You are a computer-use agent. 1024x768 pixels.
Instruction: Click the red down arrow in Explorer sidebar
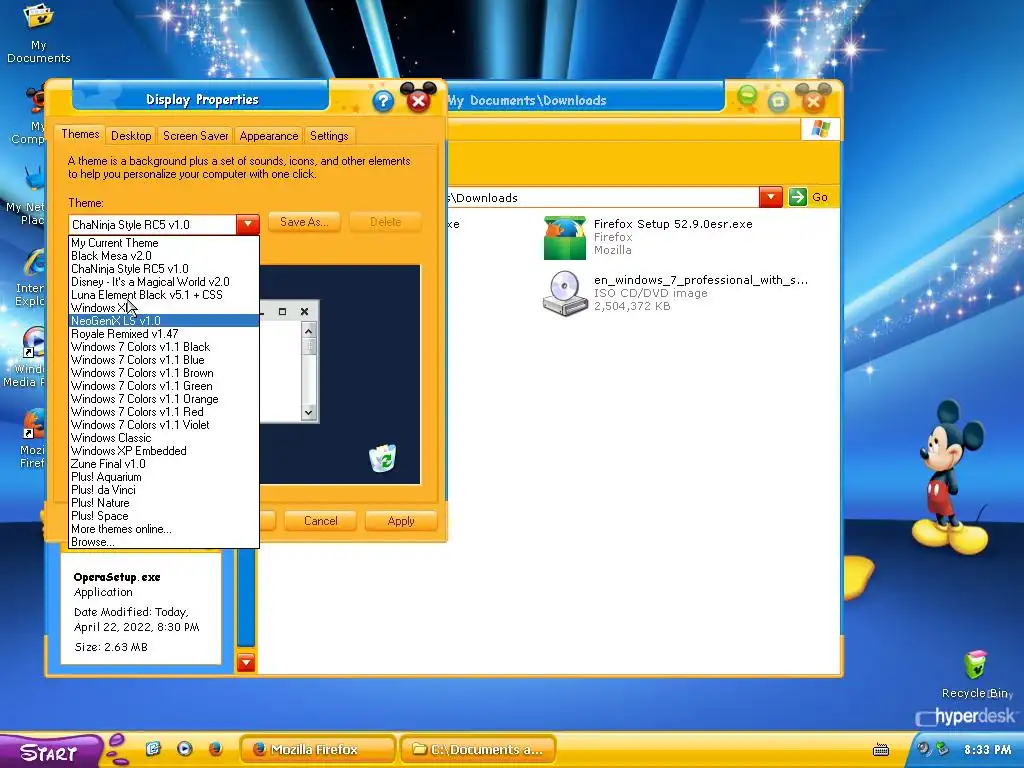coord(246,663)
